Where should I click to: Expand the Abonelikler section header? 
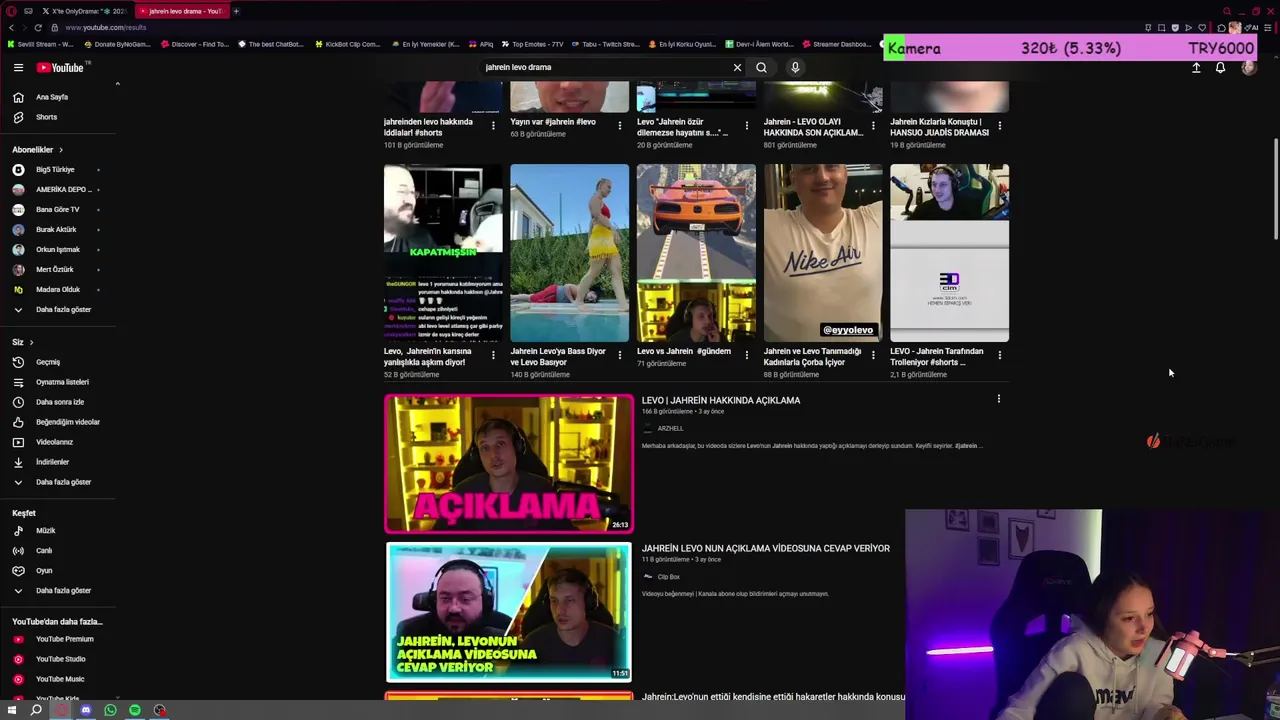point(37,150)
